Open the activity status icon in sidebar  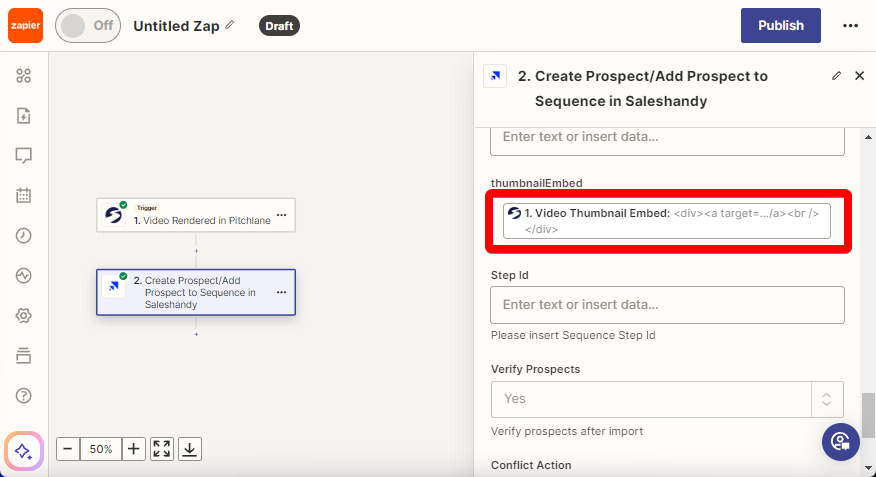pyautogui.click(x=23, y=275)
